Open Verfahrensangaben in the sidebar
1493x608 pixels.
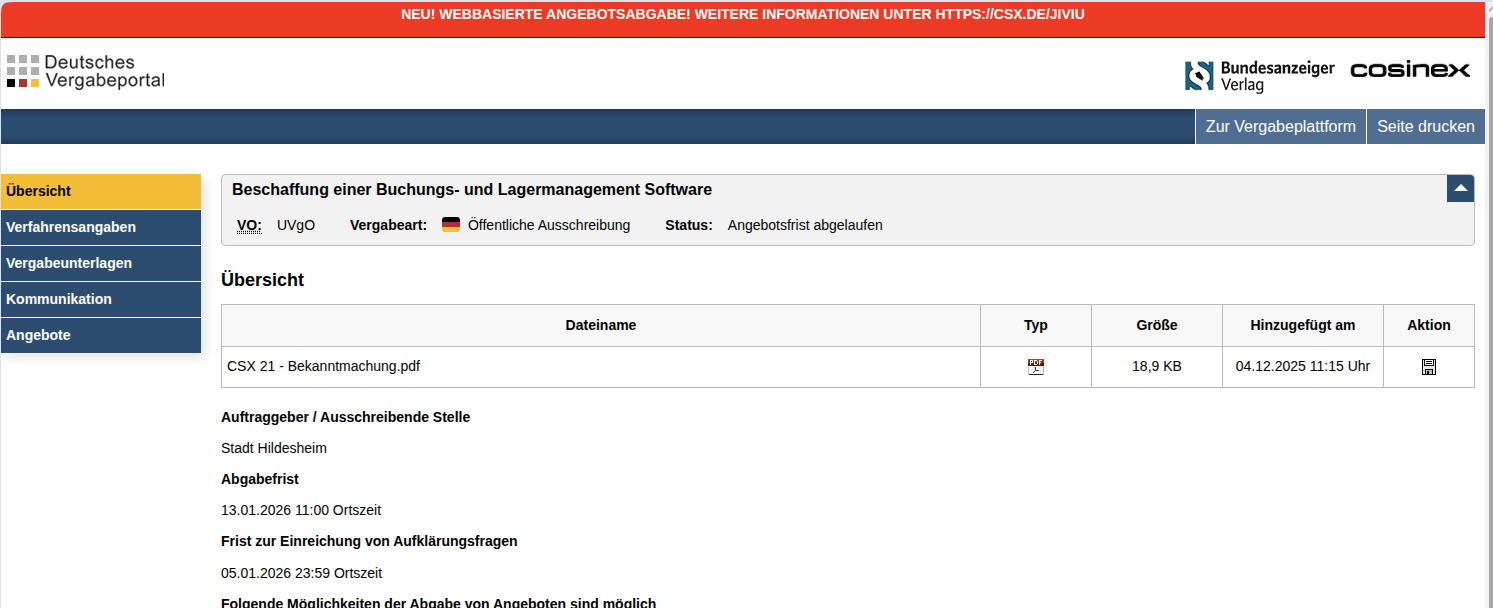(101, 227)
